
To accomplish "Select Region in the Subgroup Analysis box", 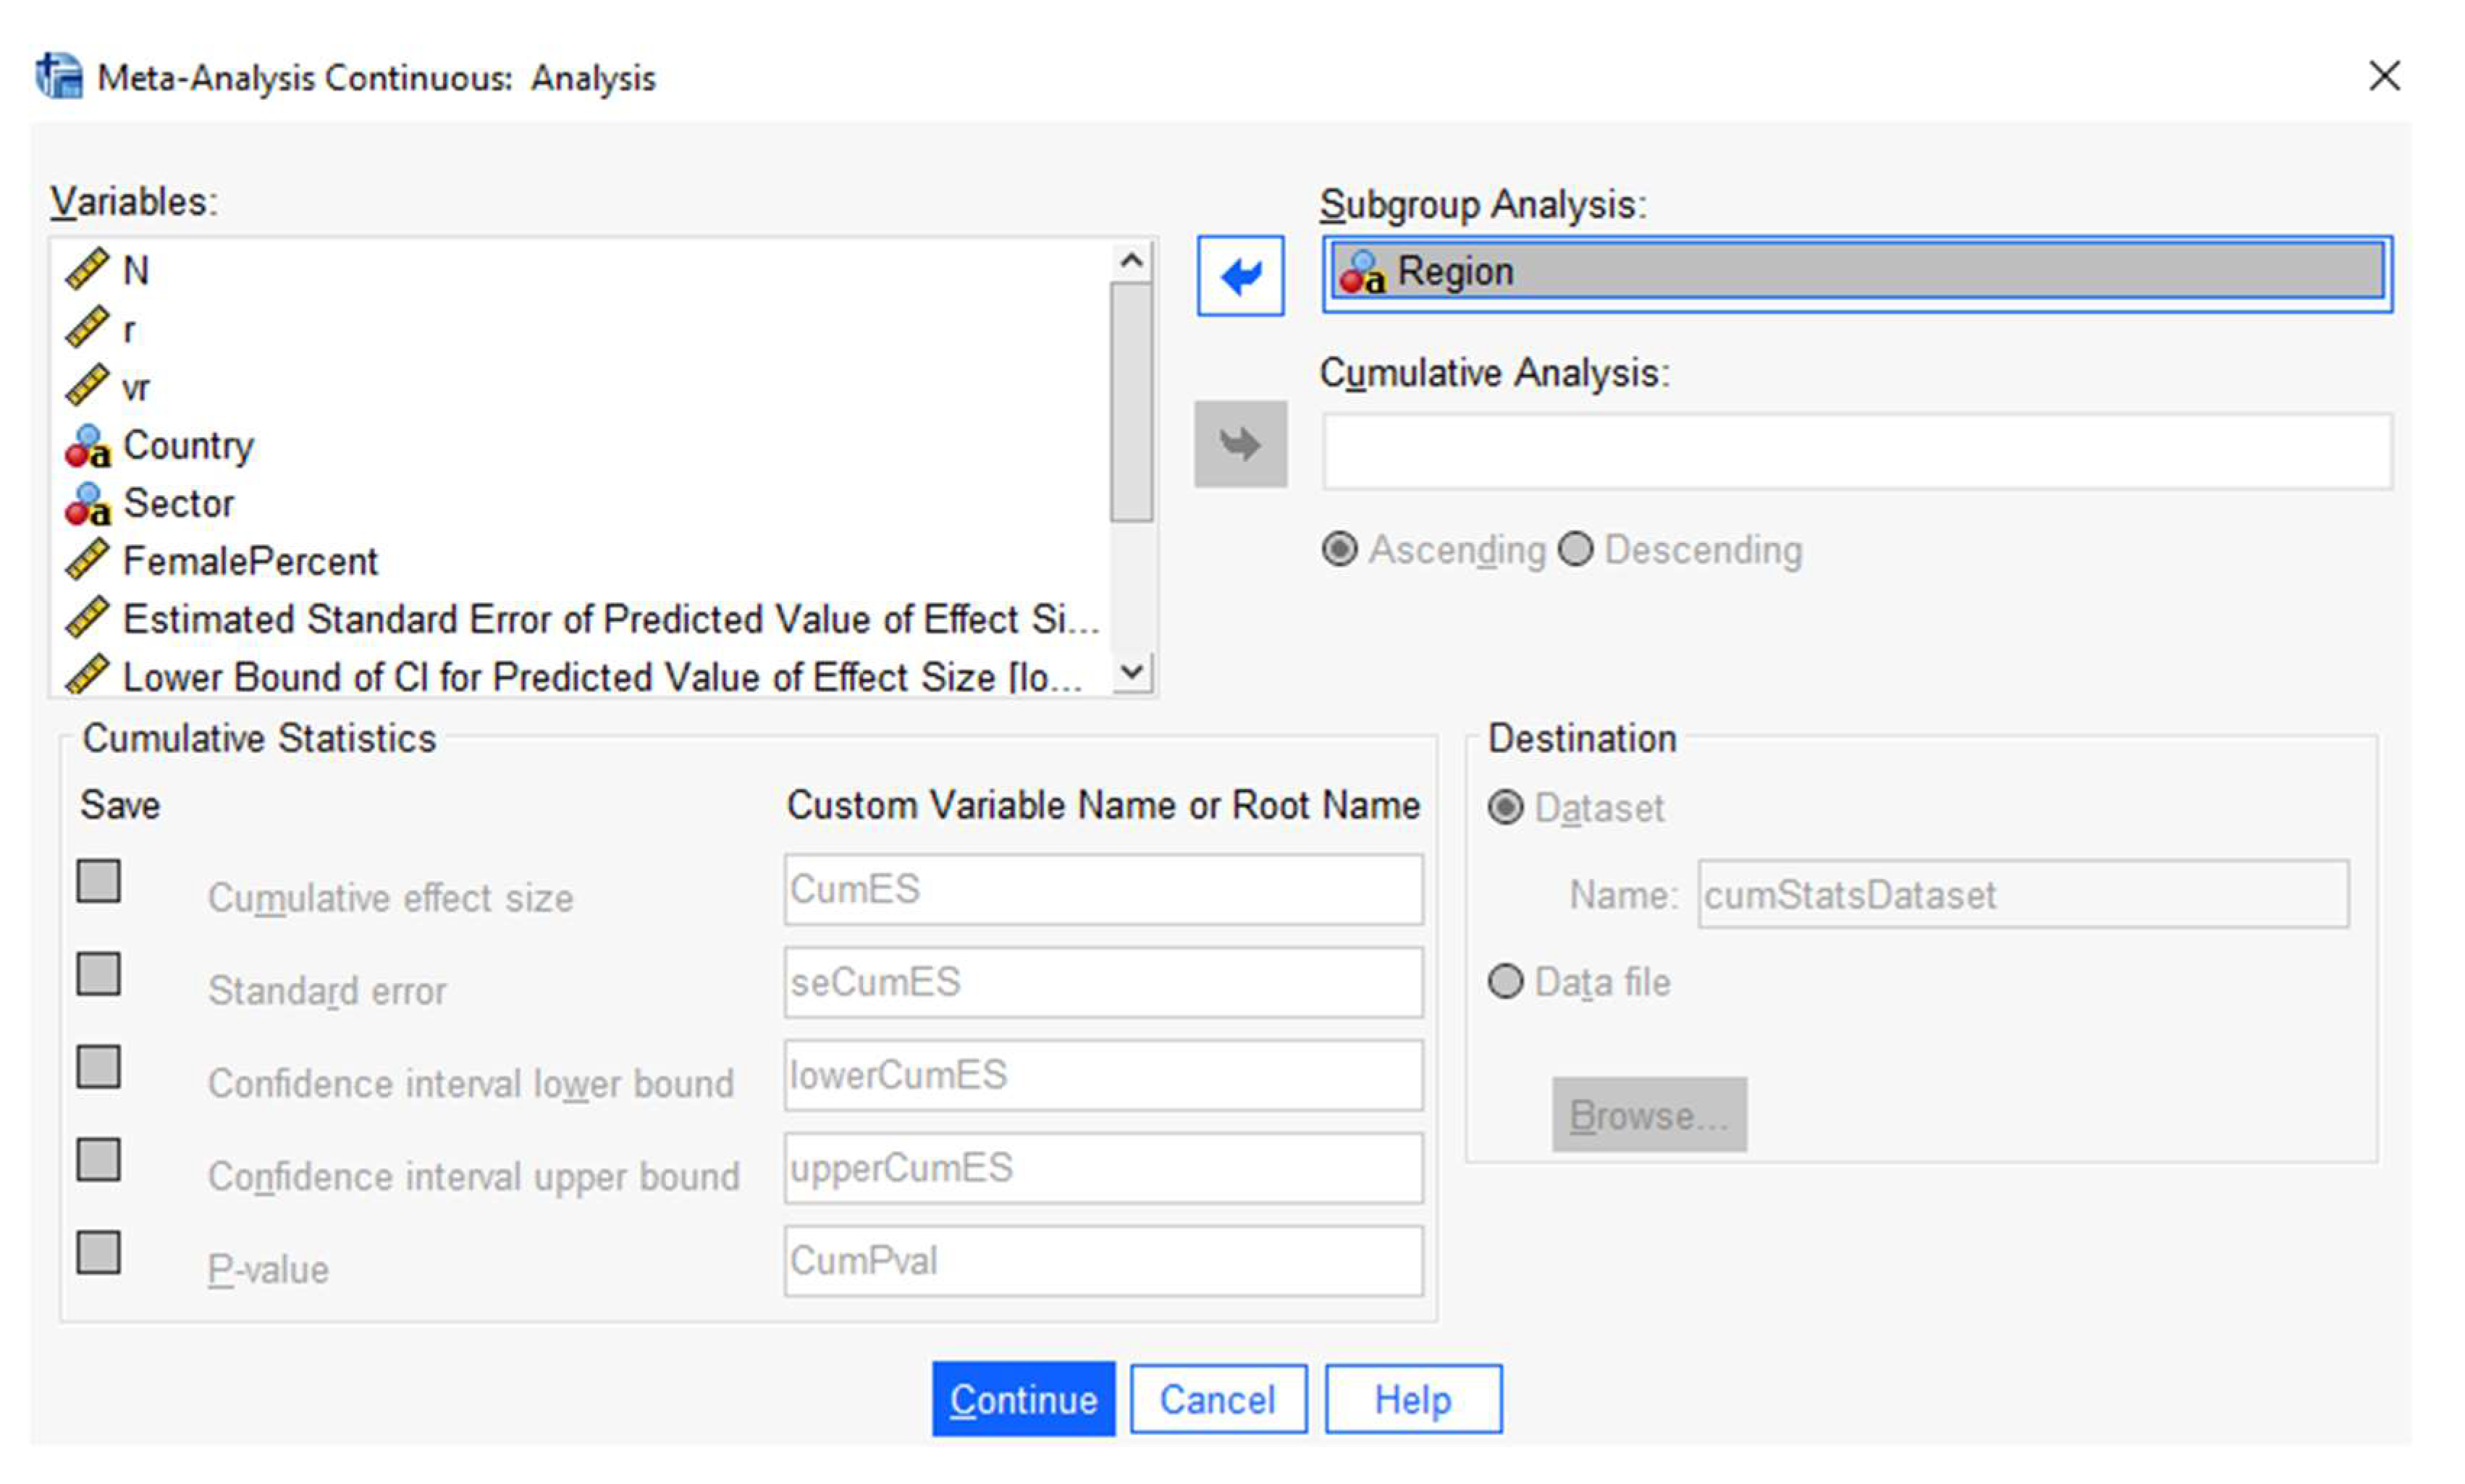I will [x=1455, y=272].
